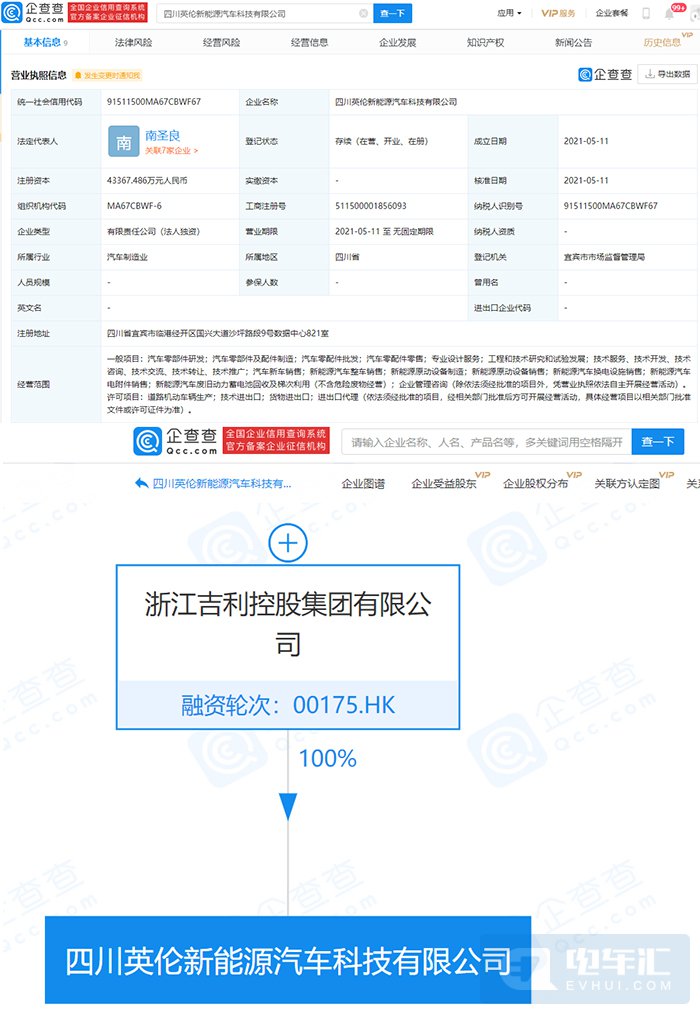Open 关联7家企业 link
This screenshot has width=700, height=1014.
171,150
